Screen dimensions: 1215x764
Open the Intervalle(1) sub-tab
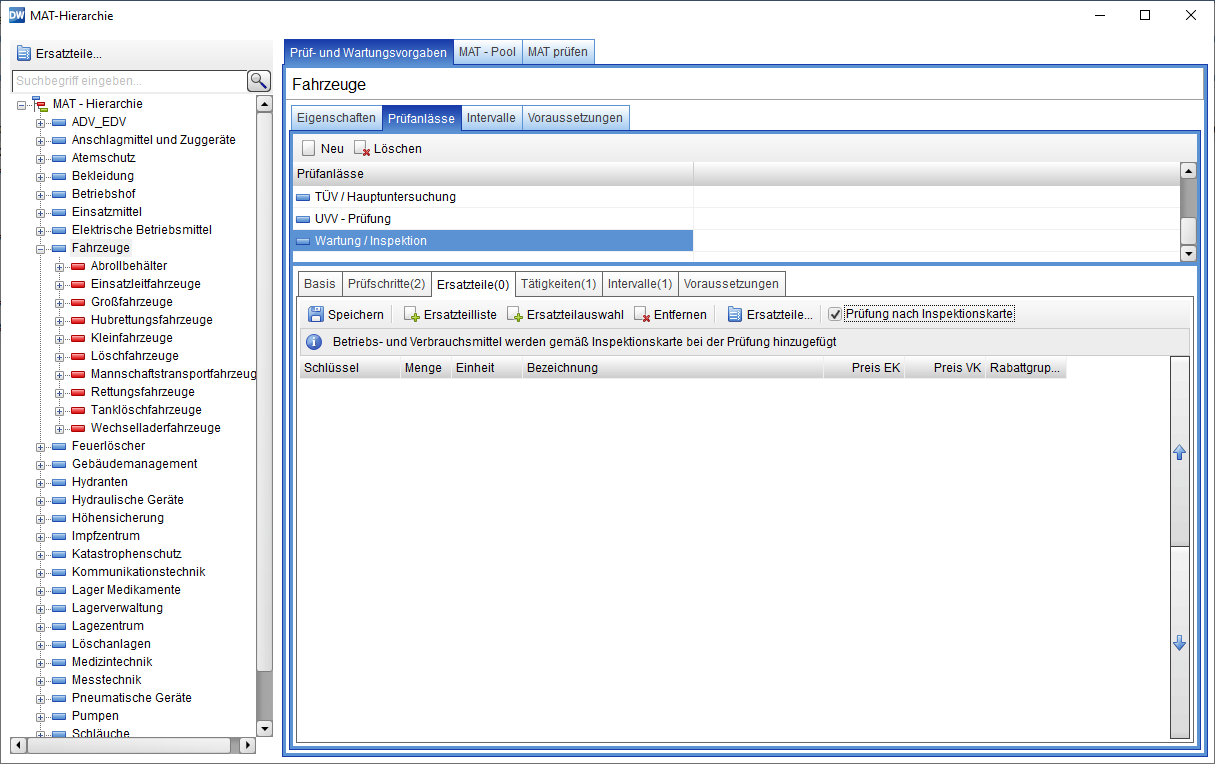click(639, 284)
